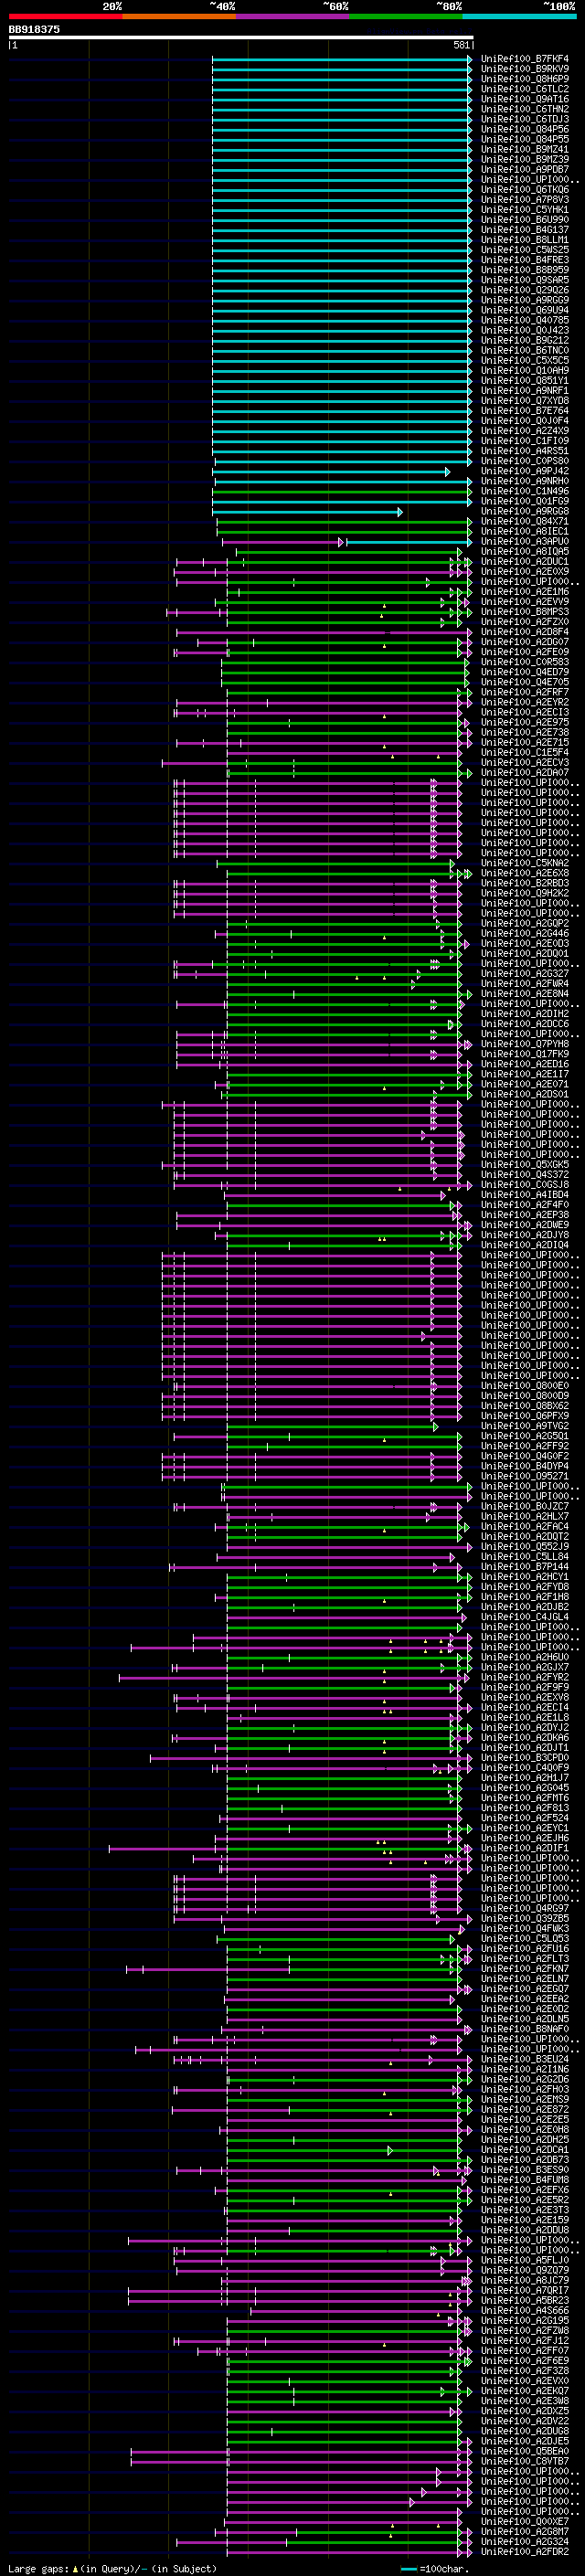Click the label UniRef100_A2G327
The width and height of the screenshot is (585, 2576).
pos(525,973)
